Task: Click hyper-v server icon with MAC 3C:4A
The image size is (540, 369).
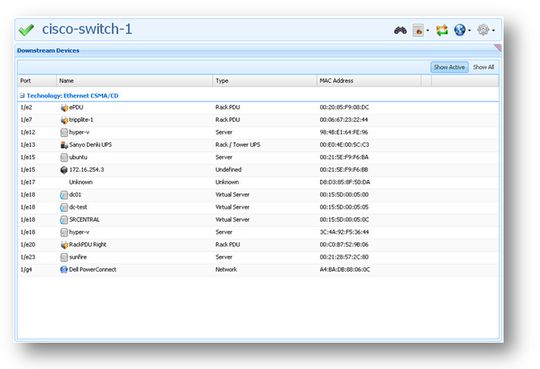Action: [x=64, y=232]
